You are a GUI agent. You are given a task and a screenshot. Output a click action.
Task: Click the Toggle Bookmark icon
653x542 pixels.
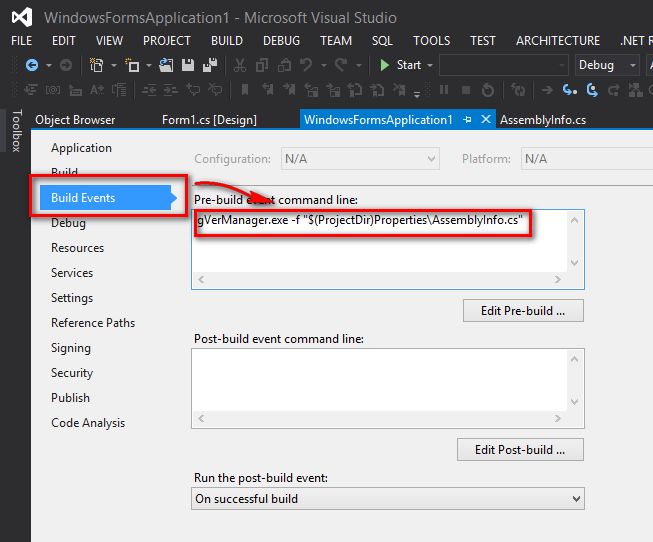pyautogui.click(x=245, y=90)
